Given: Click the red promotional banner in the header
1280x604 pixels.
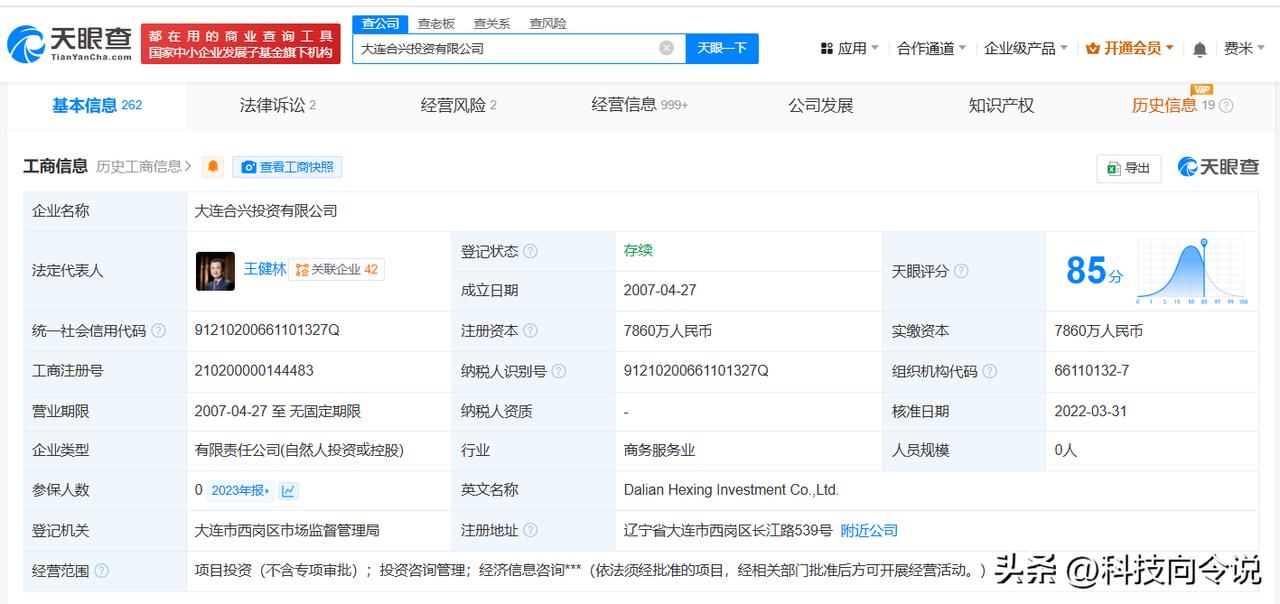Looking at the screenshot, I should tap(240, 44).
